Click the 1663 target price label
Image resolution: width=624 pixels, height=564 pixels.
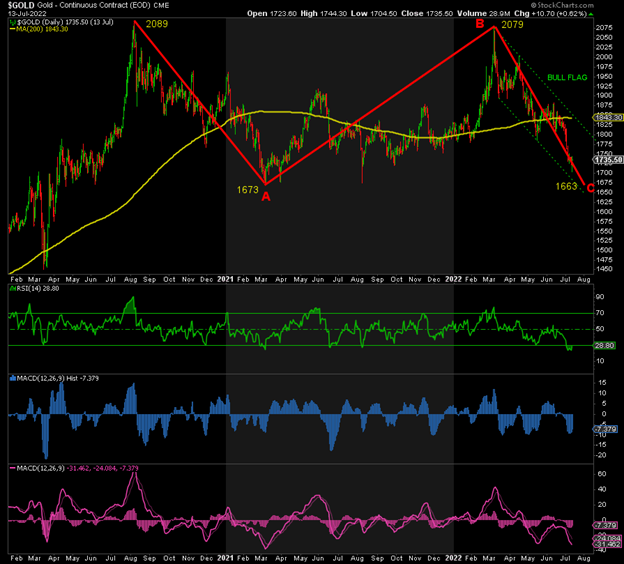pos(566,186)
